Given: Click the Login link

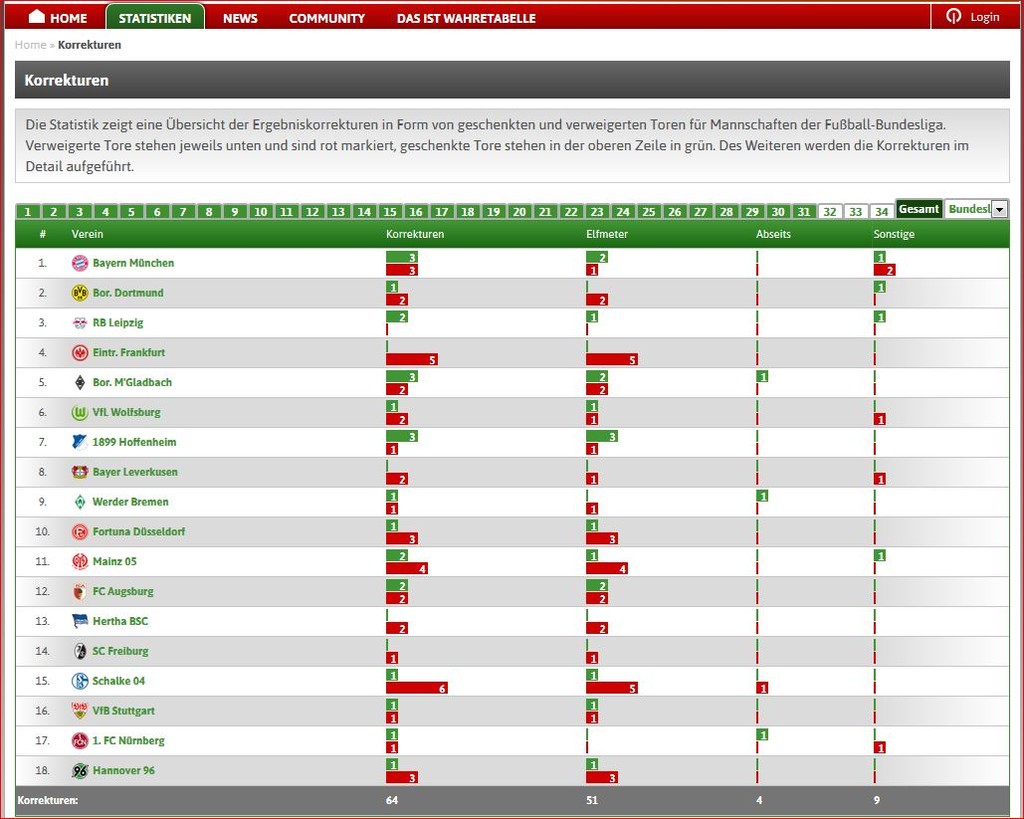Looking at the screenshot, I should (985, 17).
